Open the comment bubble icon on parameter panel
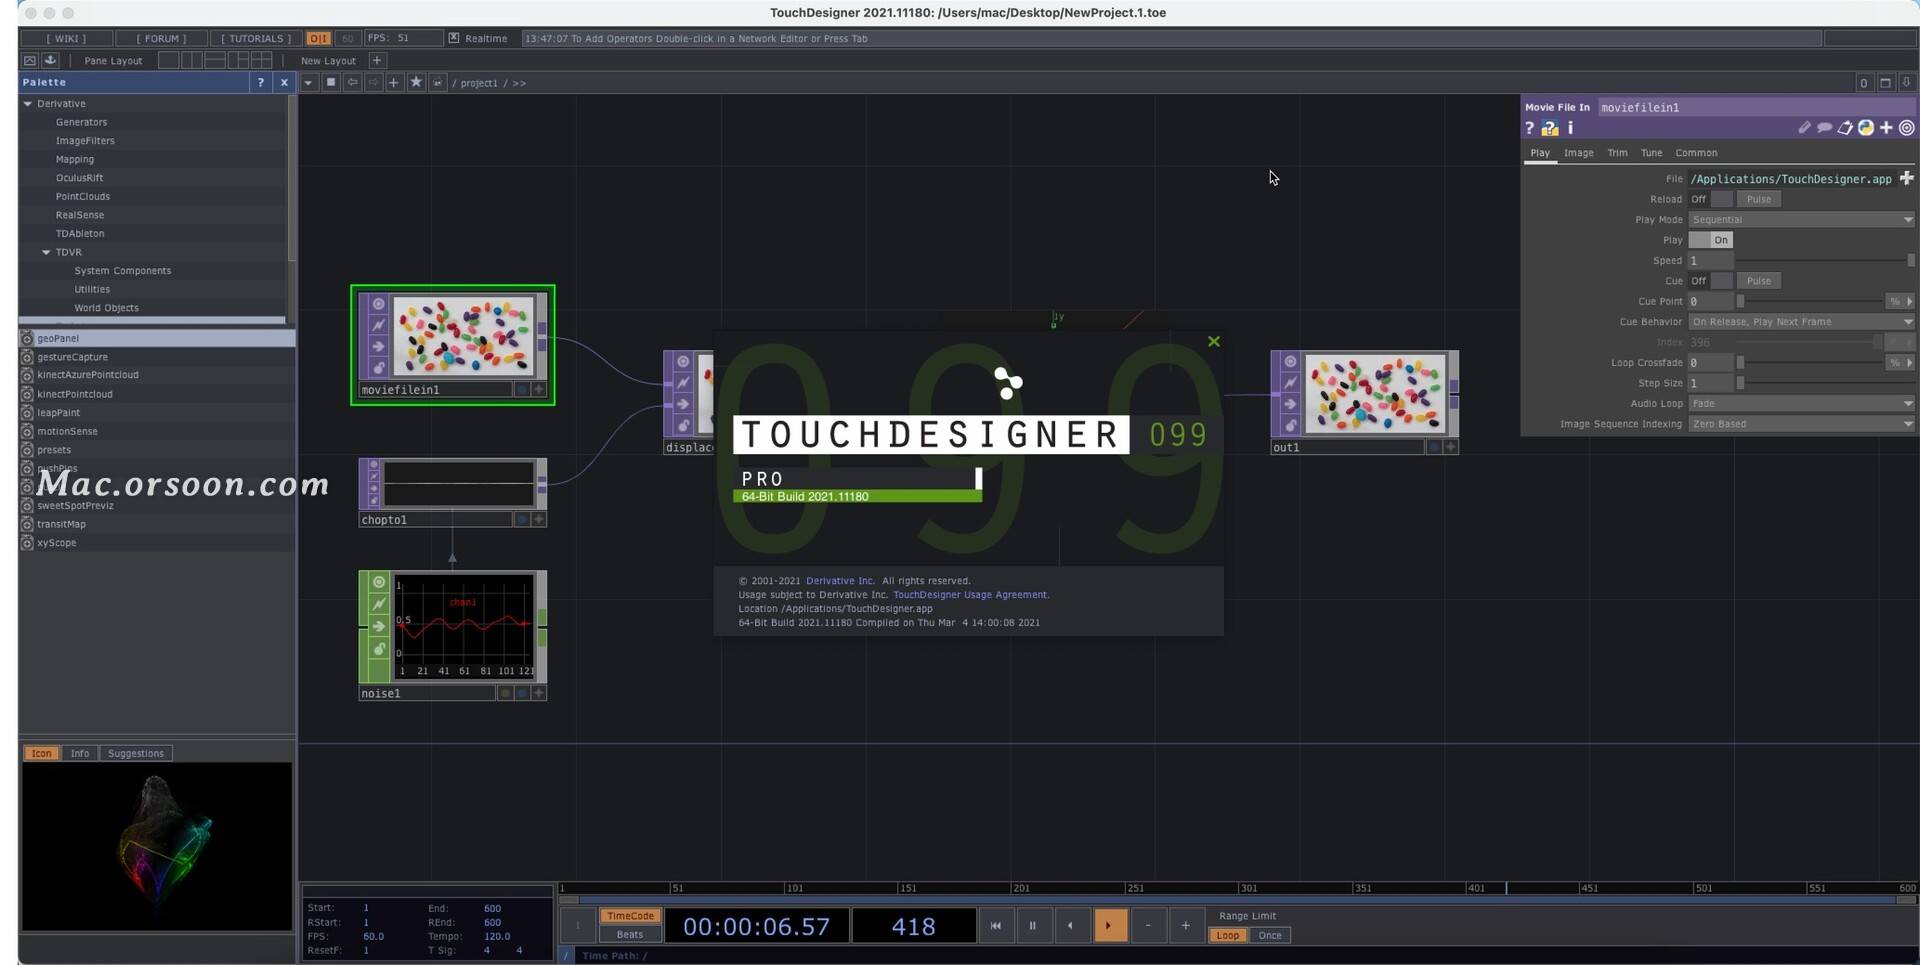 point(1825,128)
